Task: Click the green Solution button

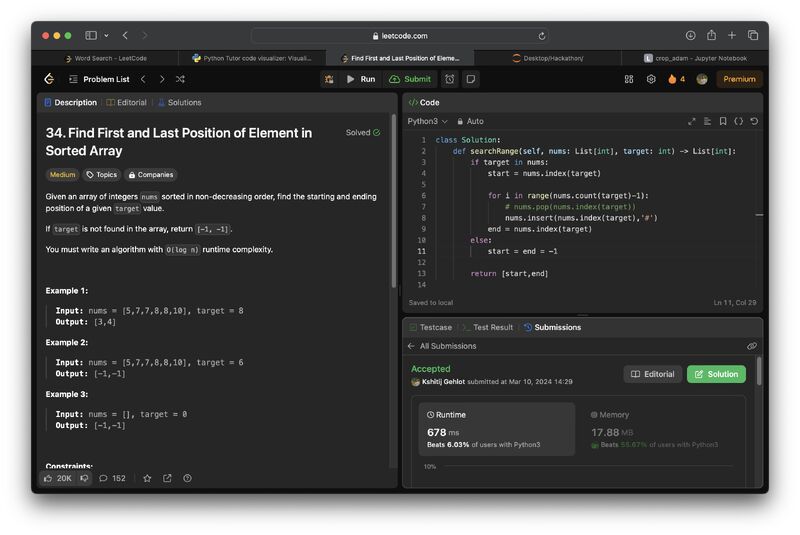Action: (716, 374)
